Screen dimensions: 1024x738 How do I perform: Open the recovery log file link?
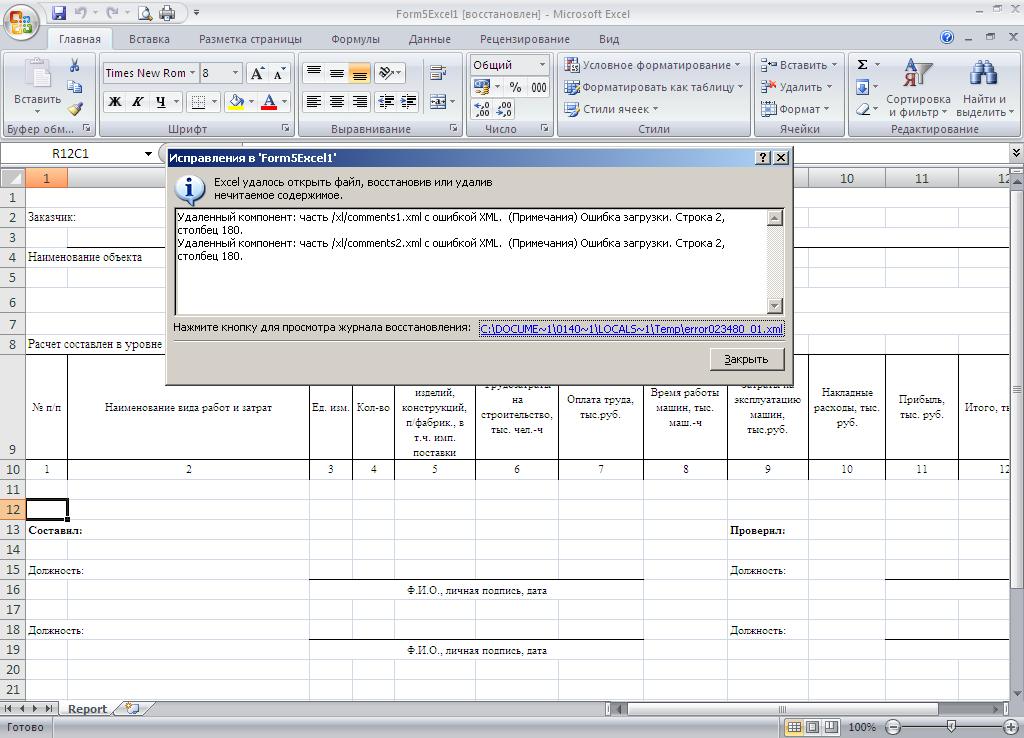point(631,328)
